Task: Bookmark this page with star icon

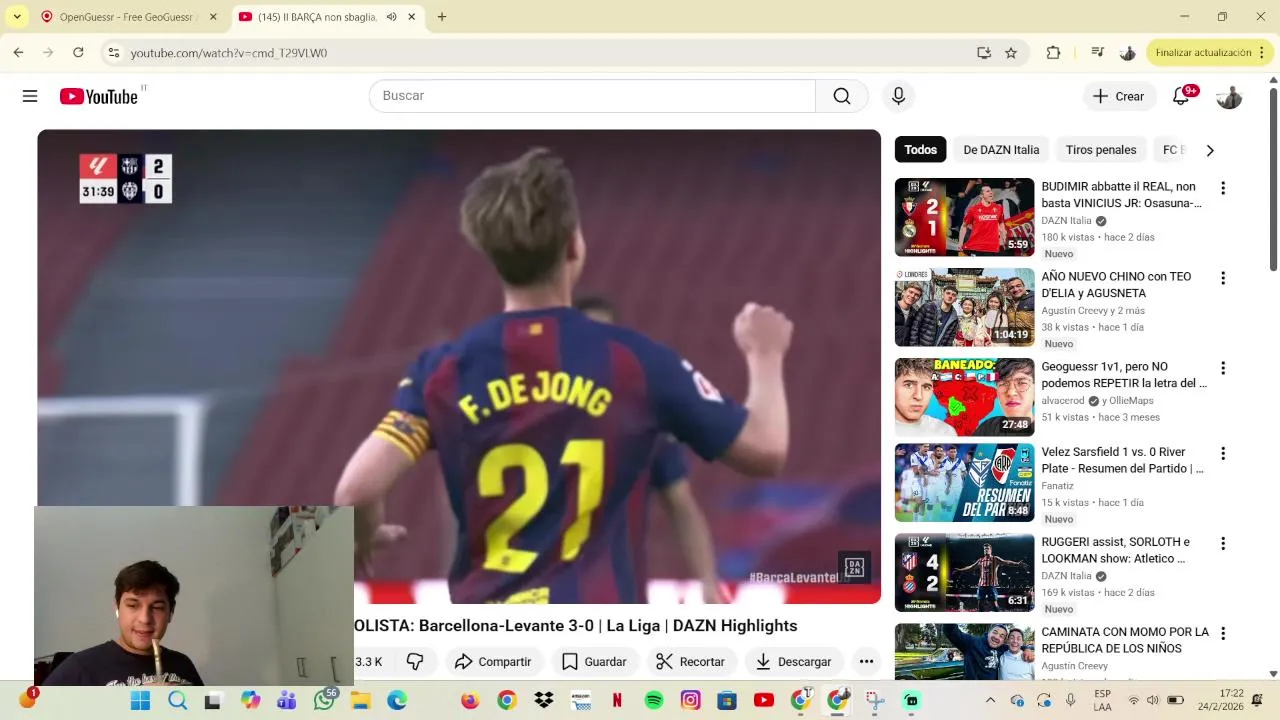Action: [x=1011, y=53]
